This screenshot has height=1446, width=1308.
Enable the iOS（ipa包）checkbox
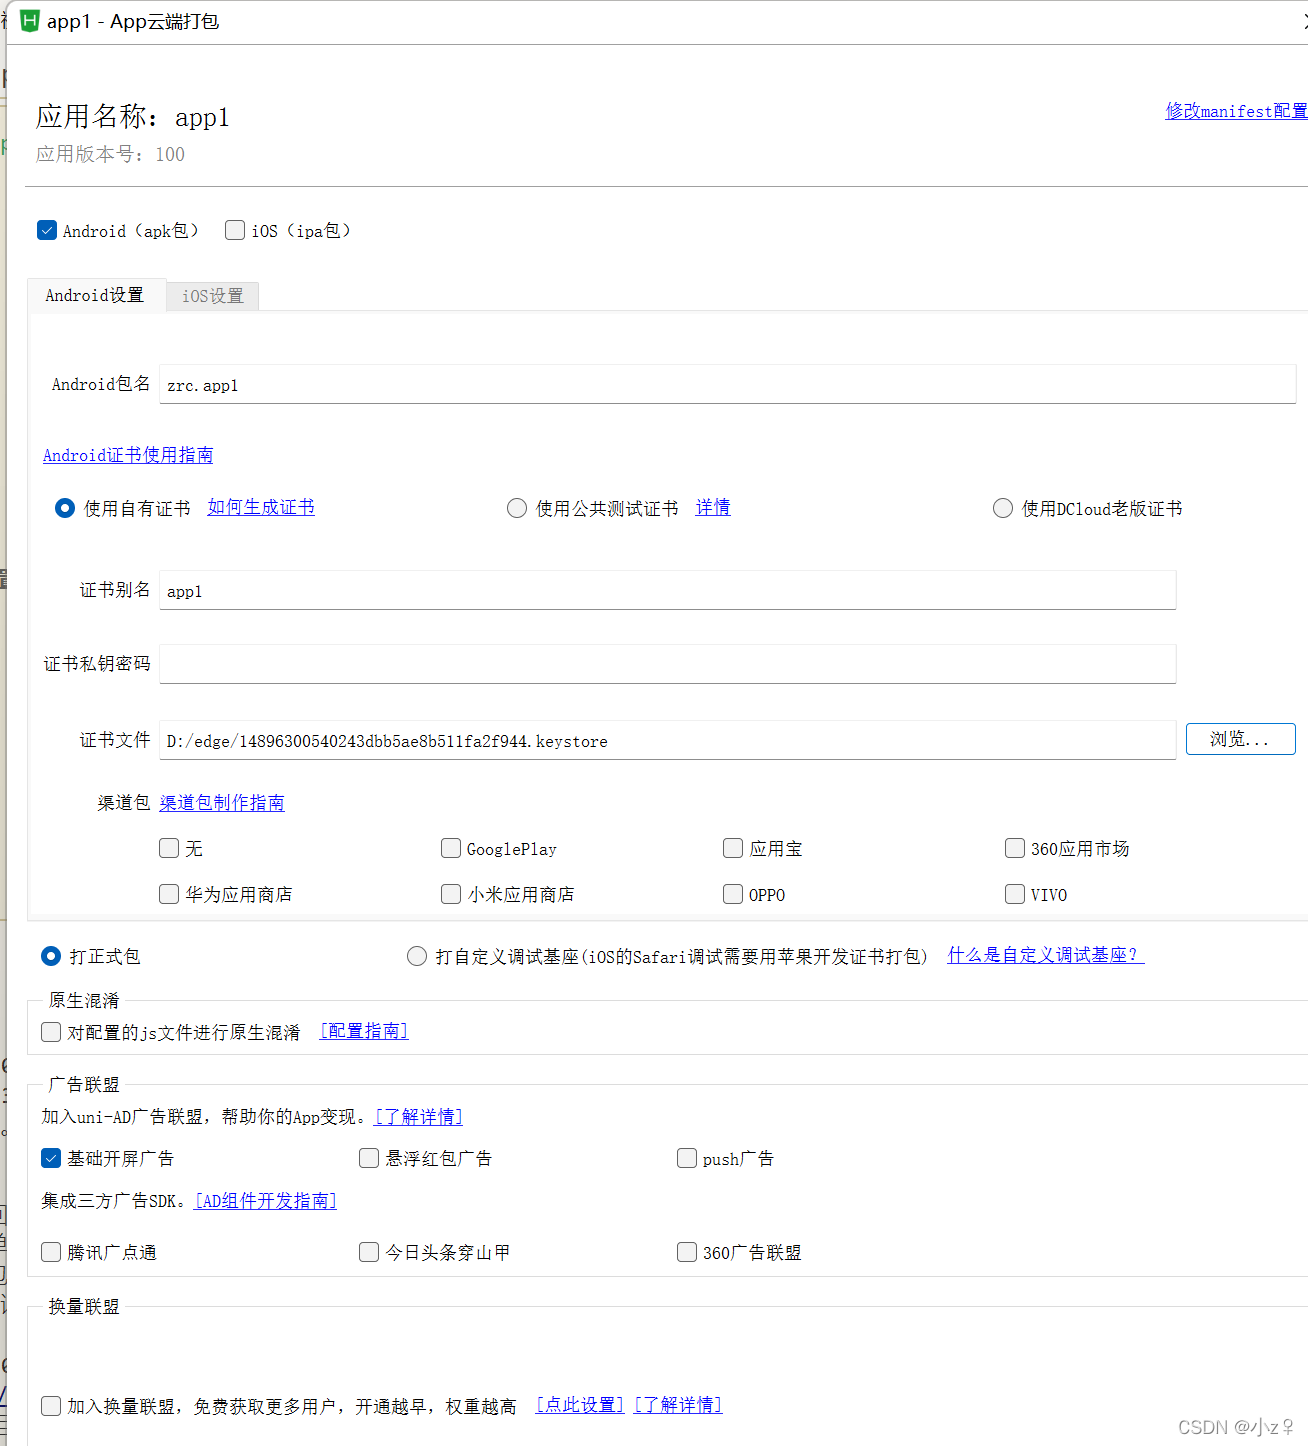coord(234,230)
